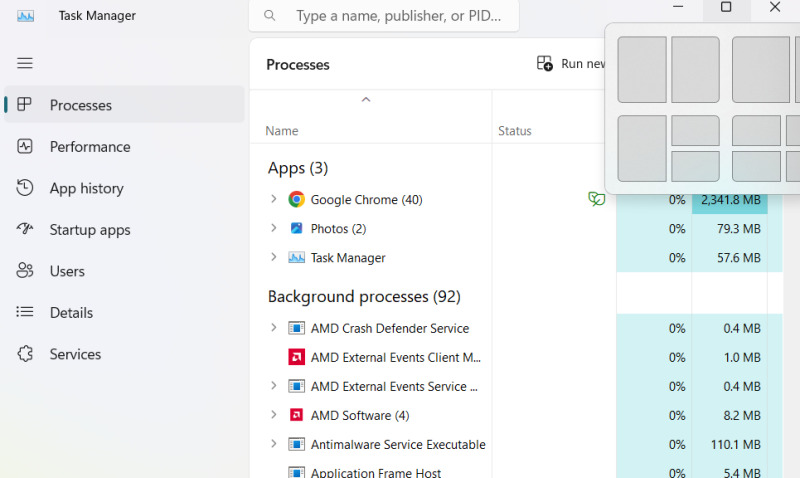Choose tall left zone of three-zone snap layout

(642, 148)
